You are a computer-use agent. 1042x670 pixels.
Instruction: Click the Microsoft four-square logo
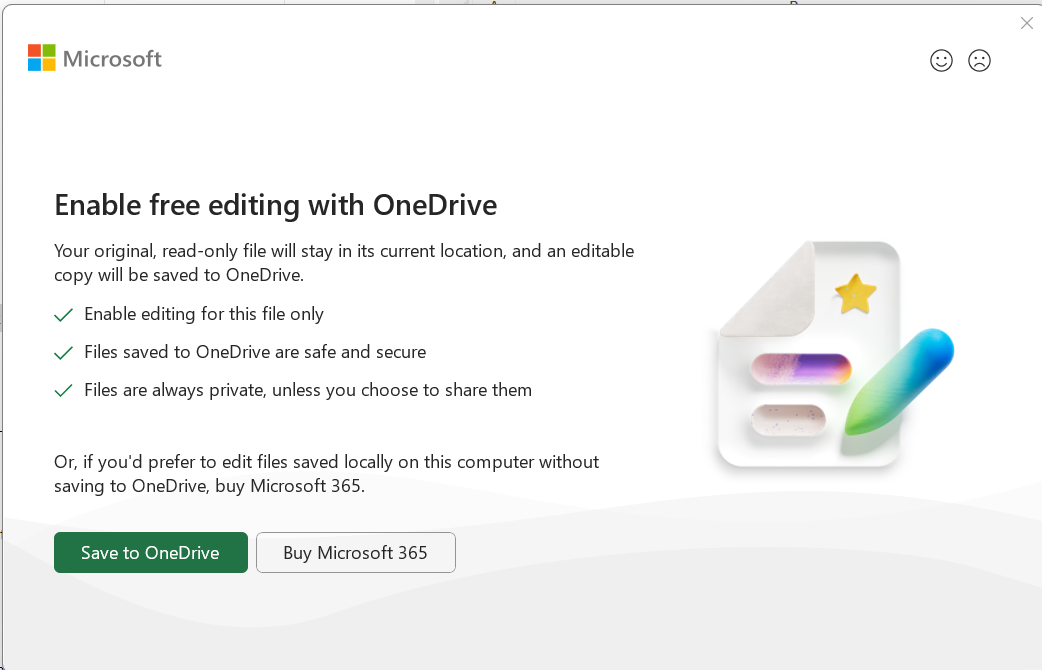pos(41,57)
